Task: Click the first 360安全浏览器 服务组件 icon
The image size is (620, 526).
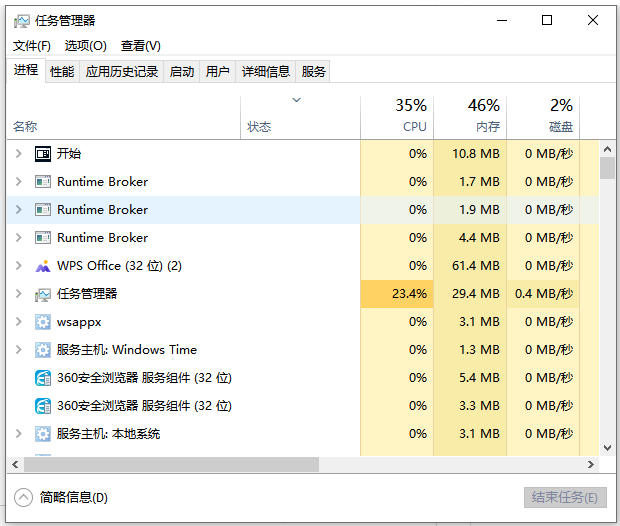Action: pos(43,378)
